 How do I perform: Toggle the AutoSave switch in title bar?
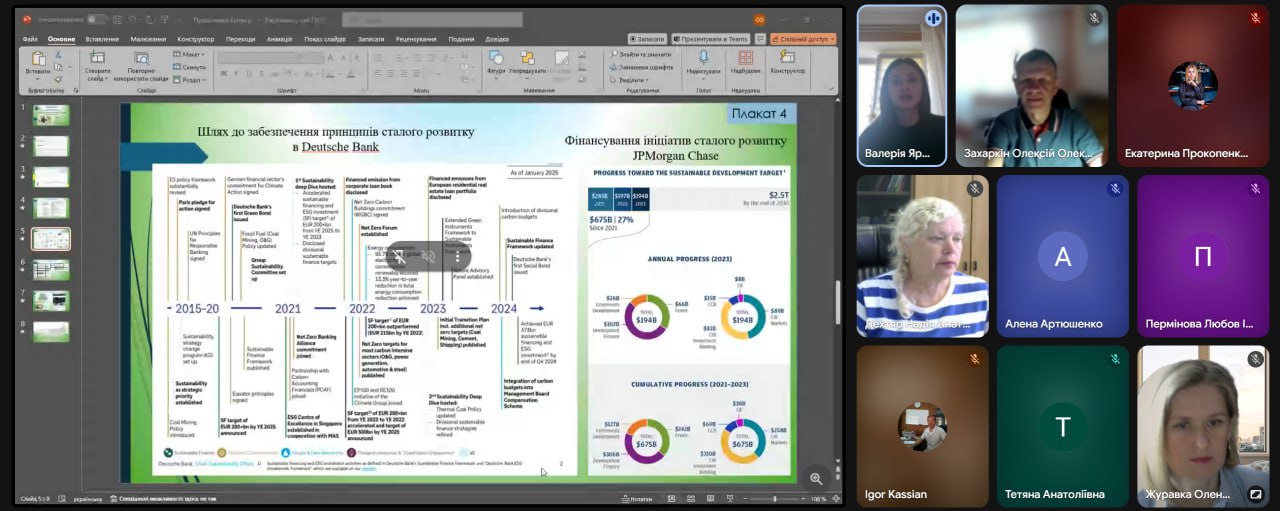[96, 19]
